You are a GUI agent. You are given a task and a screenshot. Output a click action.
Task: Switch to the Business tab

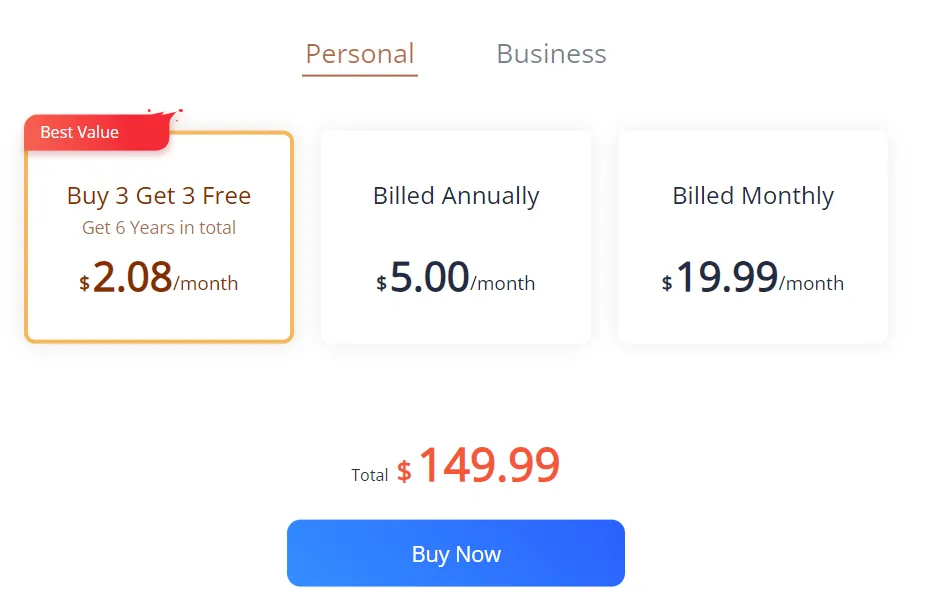(551, 54)
